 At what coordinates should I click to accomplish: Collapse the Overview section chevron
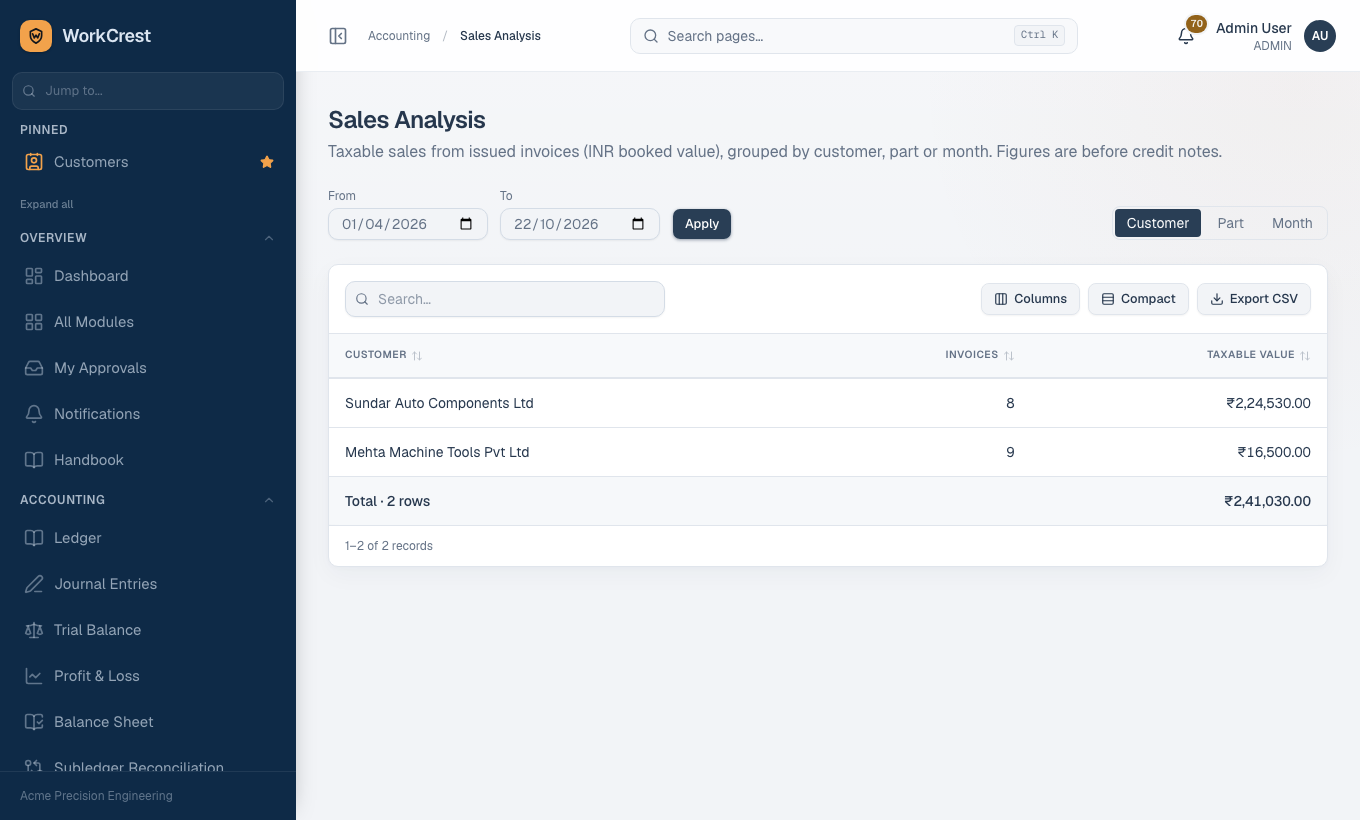pos(269,238)
